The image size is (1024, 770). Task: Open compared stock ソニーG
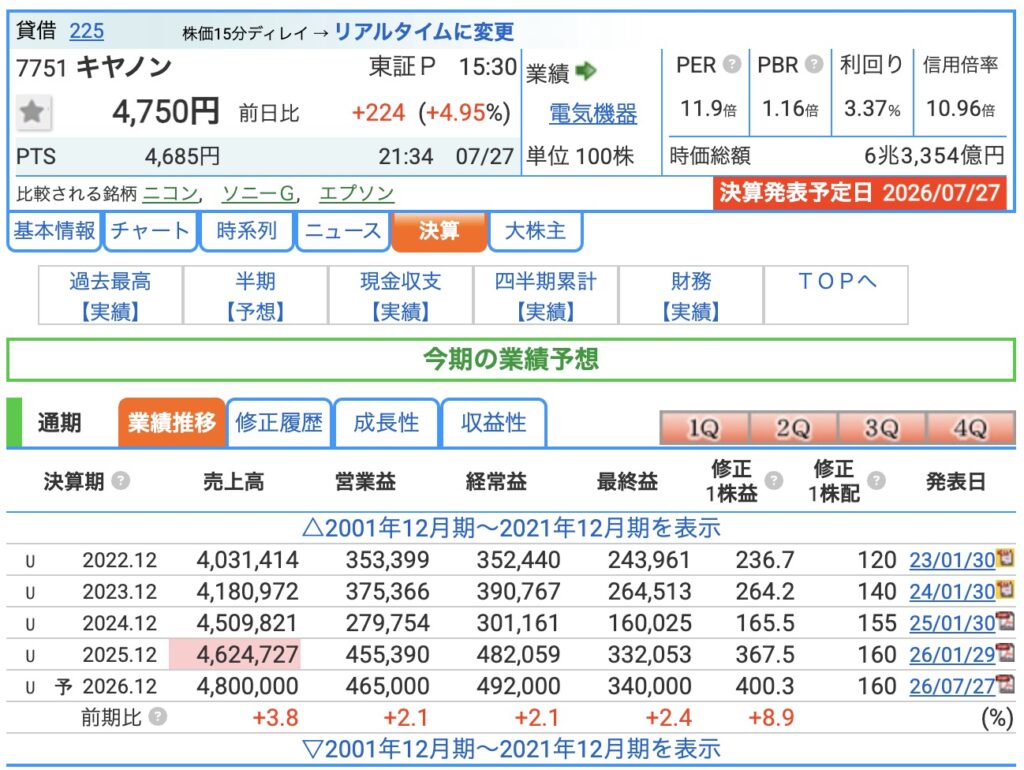coord(259,193)
